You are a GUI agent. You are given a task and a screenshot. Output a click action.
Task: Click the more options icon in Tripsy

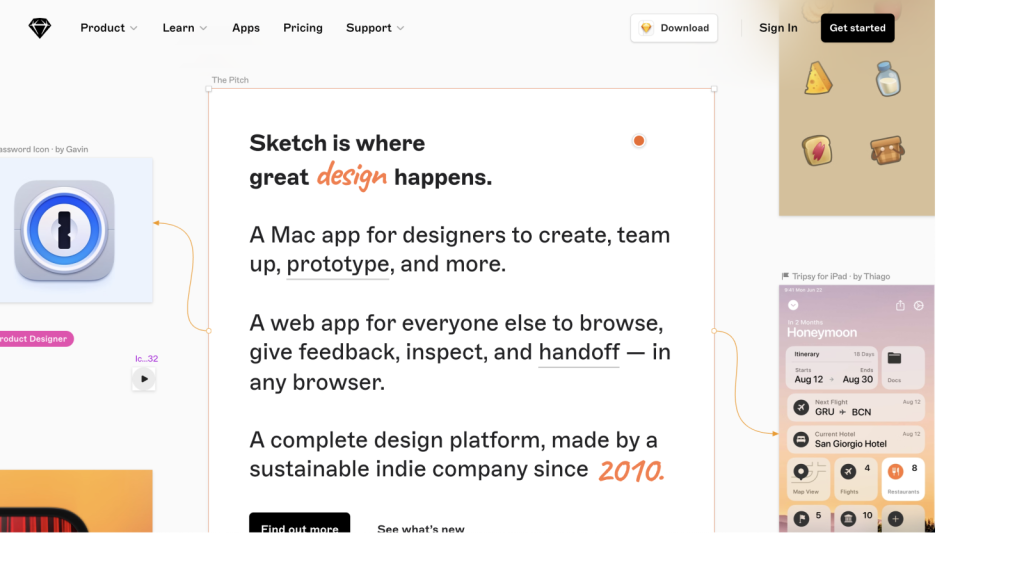[918, 306]
